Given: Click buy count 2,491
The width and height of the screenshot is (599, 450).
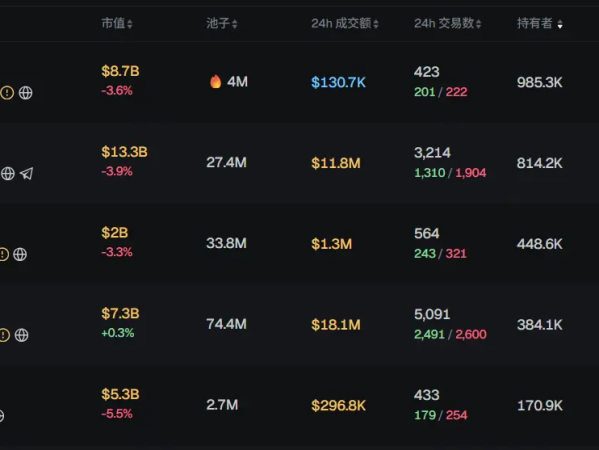Looking at the screenshot, I should click(x=429, y=334).
